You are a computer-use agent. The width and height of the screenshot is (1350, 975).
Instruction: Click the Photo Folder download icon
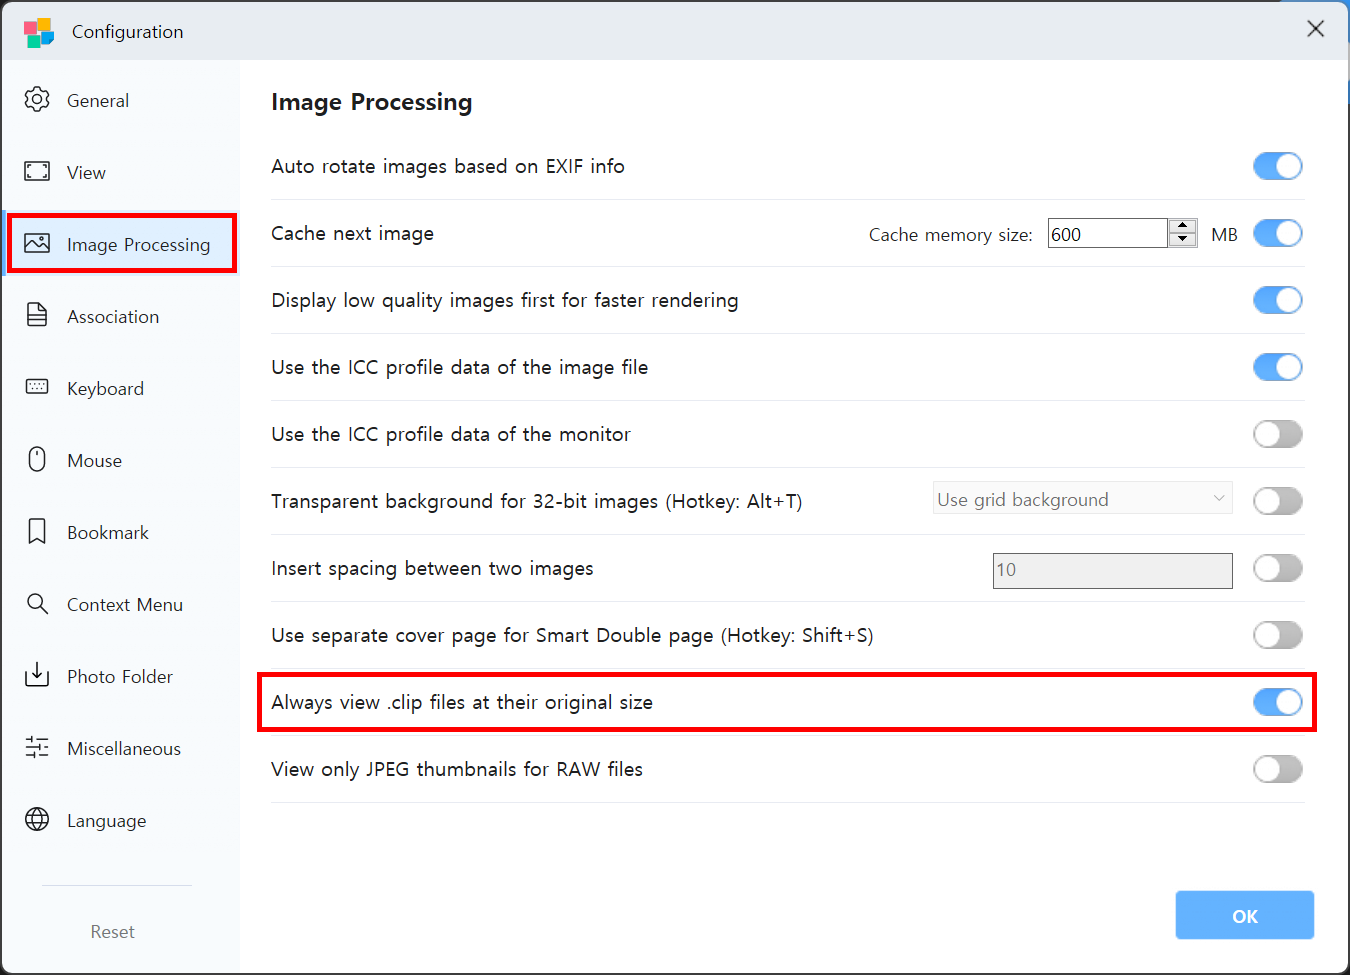pos(37,676)
